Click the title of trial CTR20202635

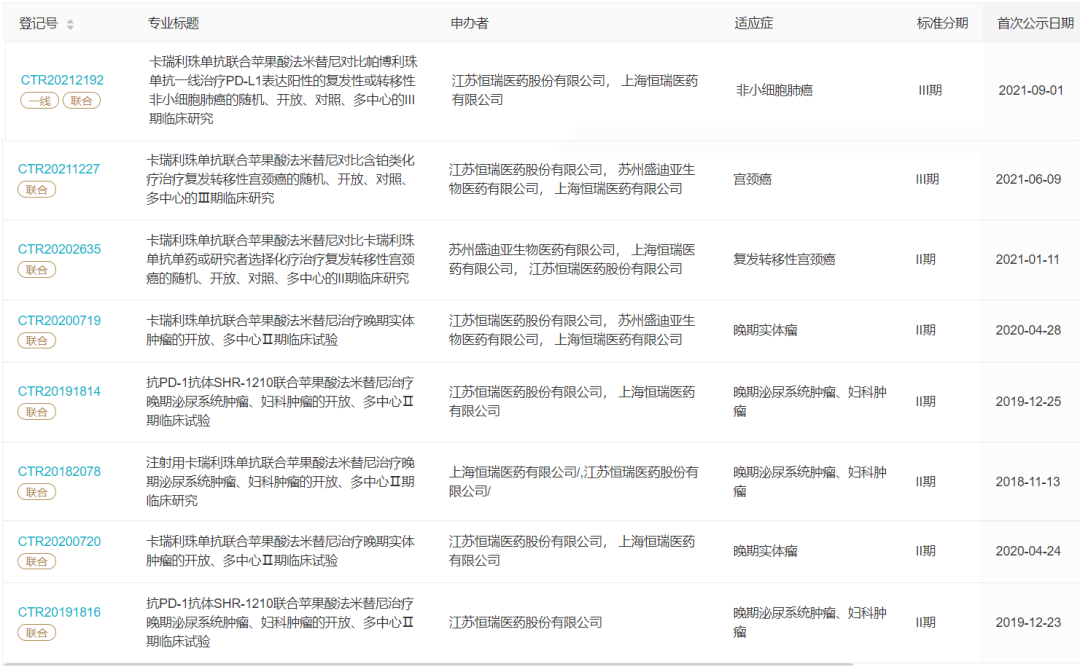click(x=280, y=259)
